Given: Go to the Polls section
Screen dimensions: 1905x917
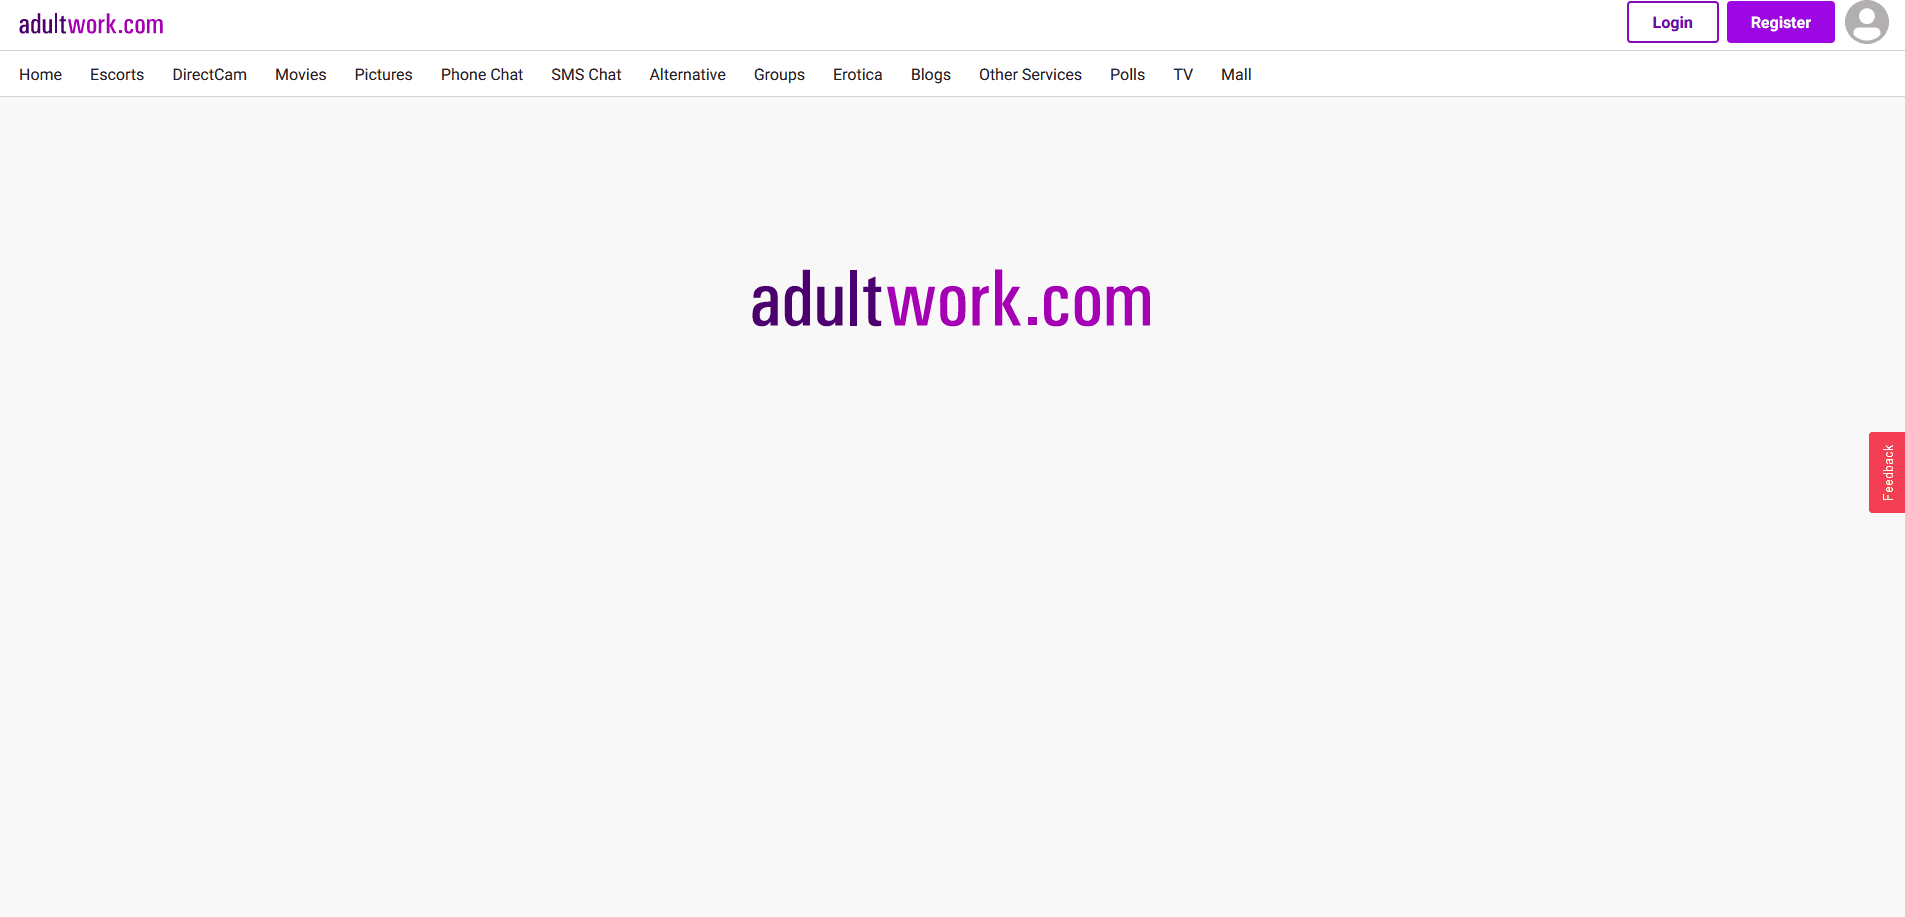Looking at the screenshot, I should [1127, 74].
